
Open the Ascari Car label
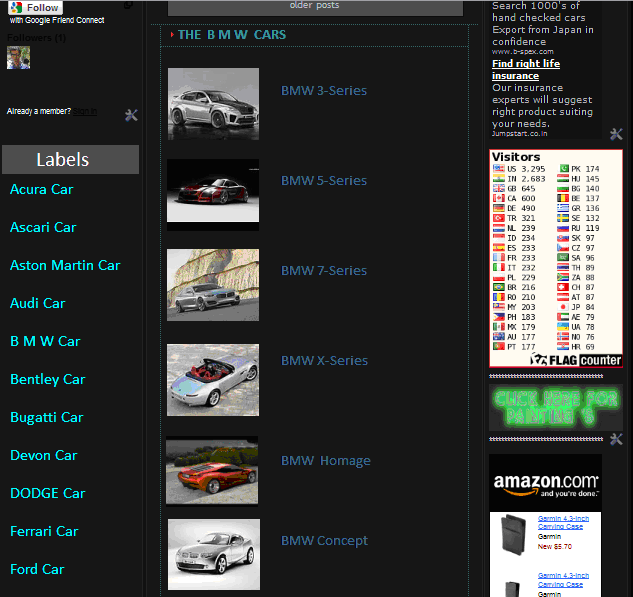coord(43,227)
